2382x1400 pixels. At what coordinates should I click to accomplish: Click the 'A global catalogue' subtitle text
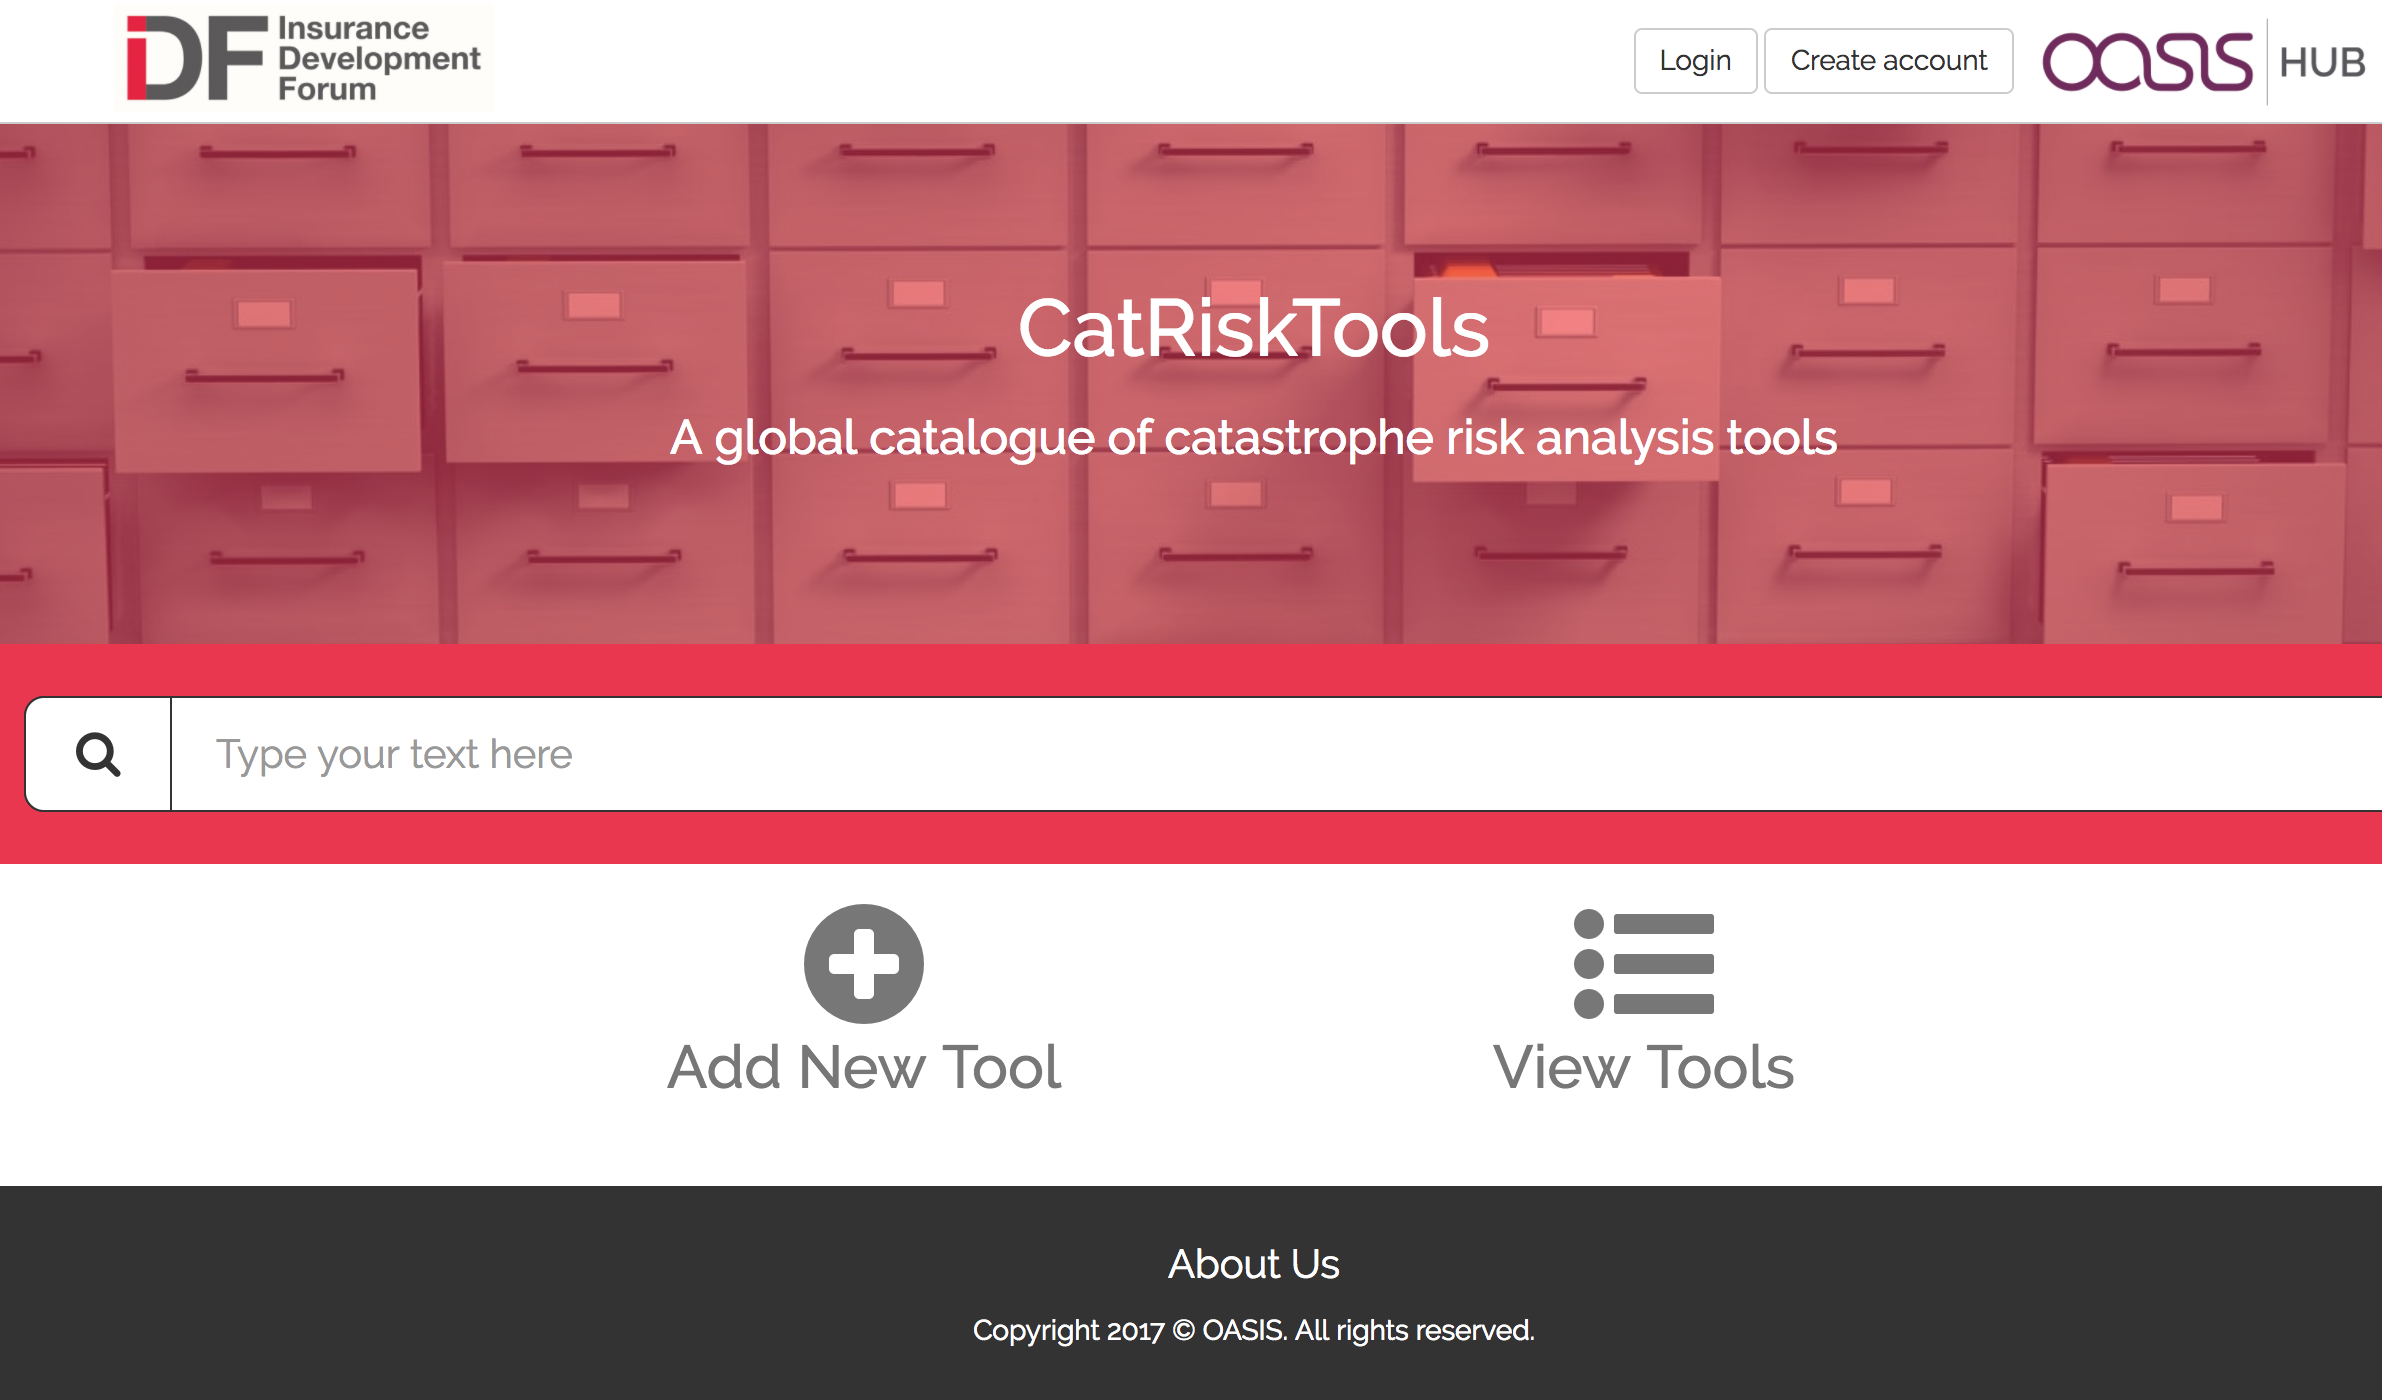[x=1254, y=438]
